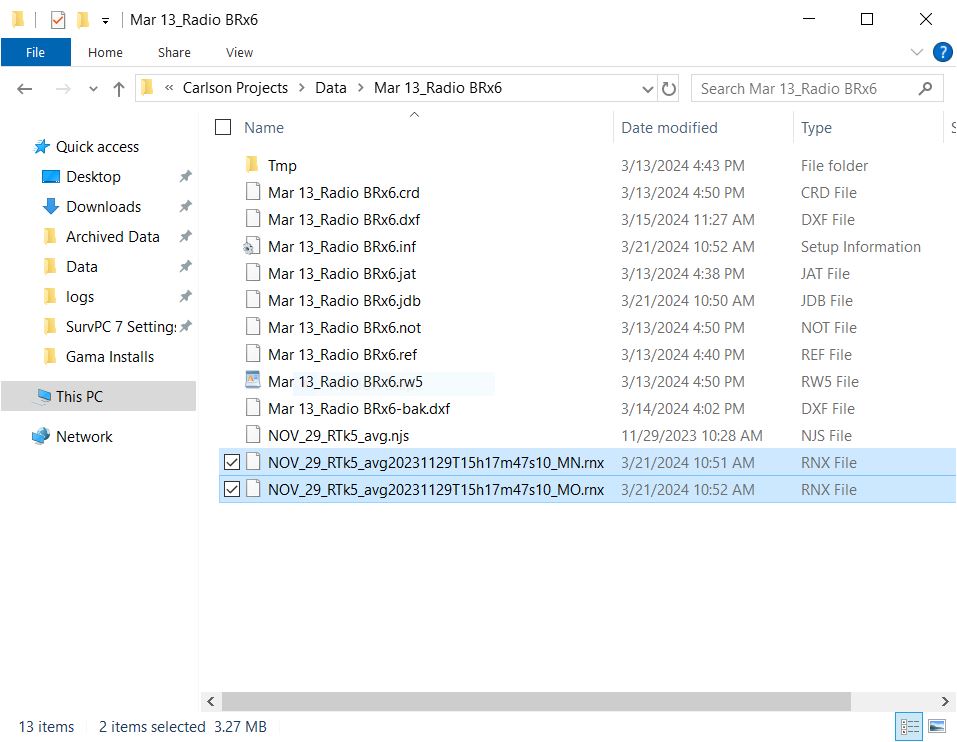Select the Tmp folder name

coord(282,166)
